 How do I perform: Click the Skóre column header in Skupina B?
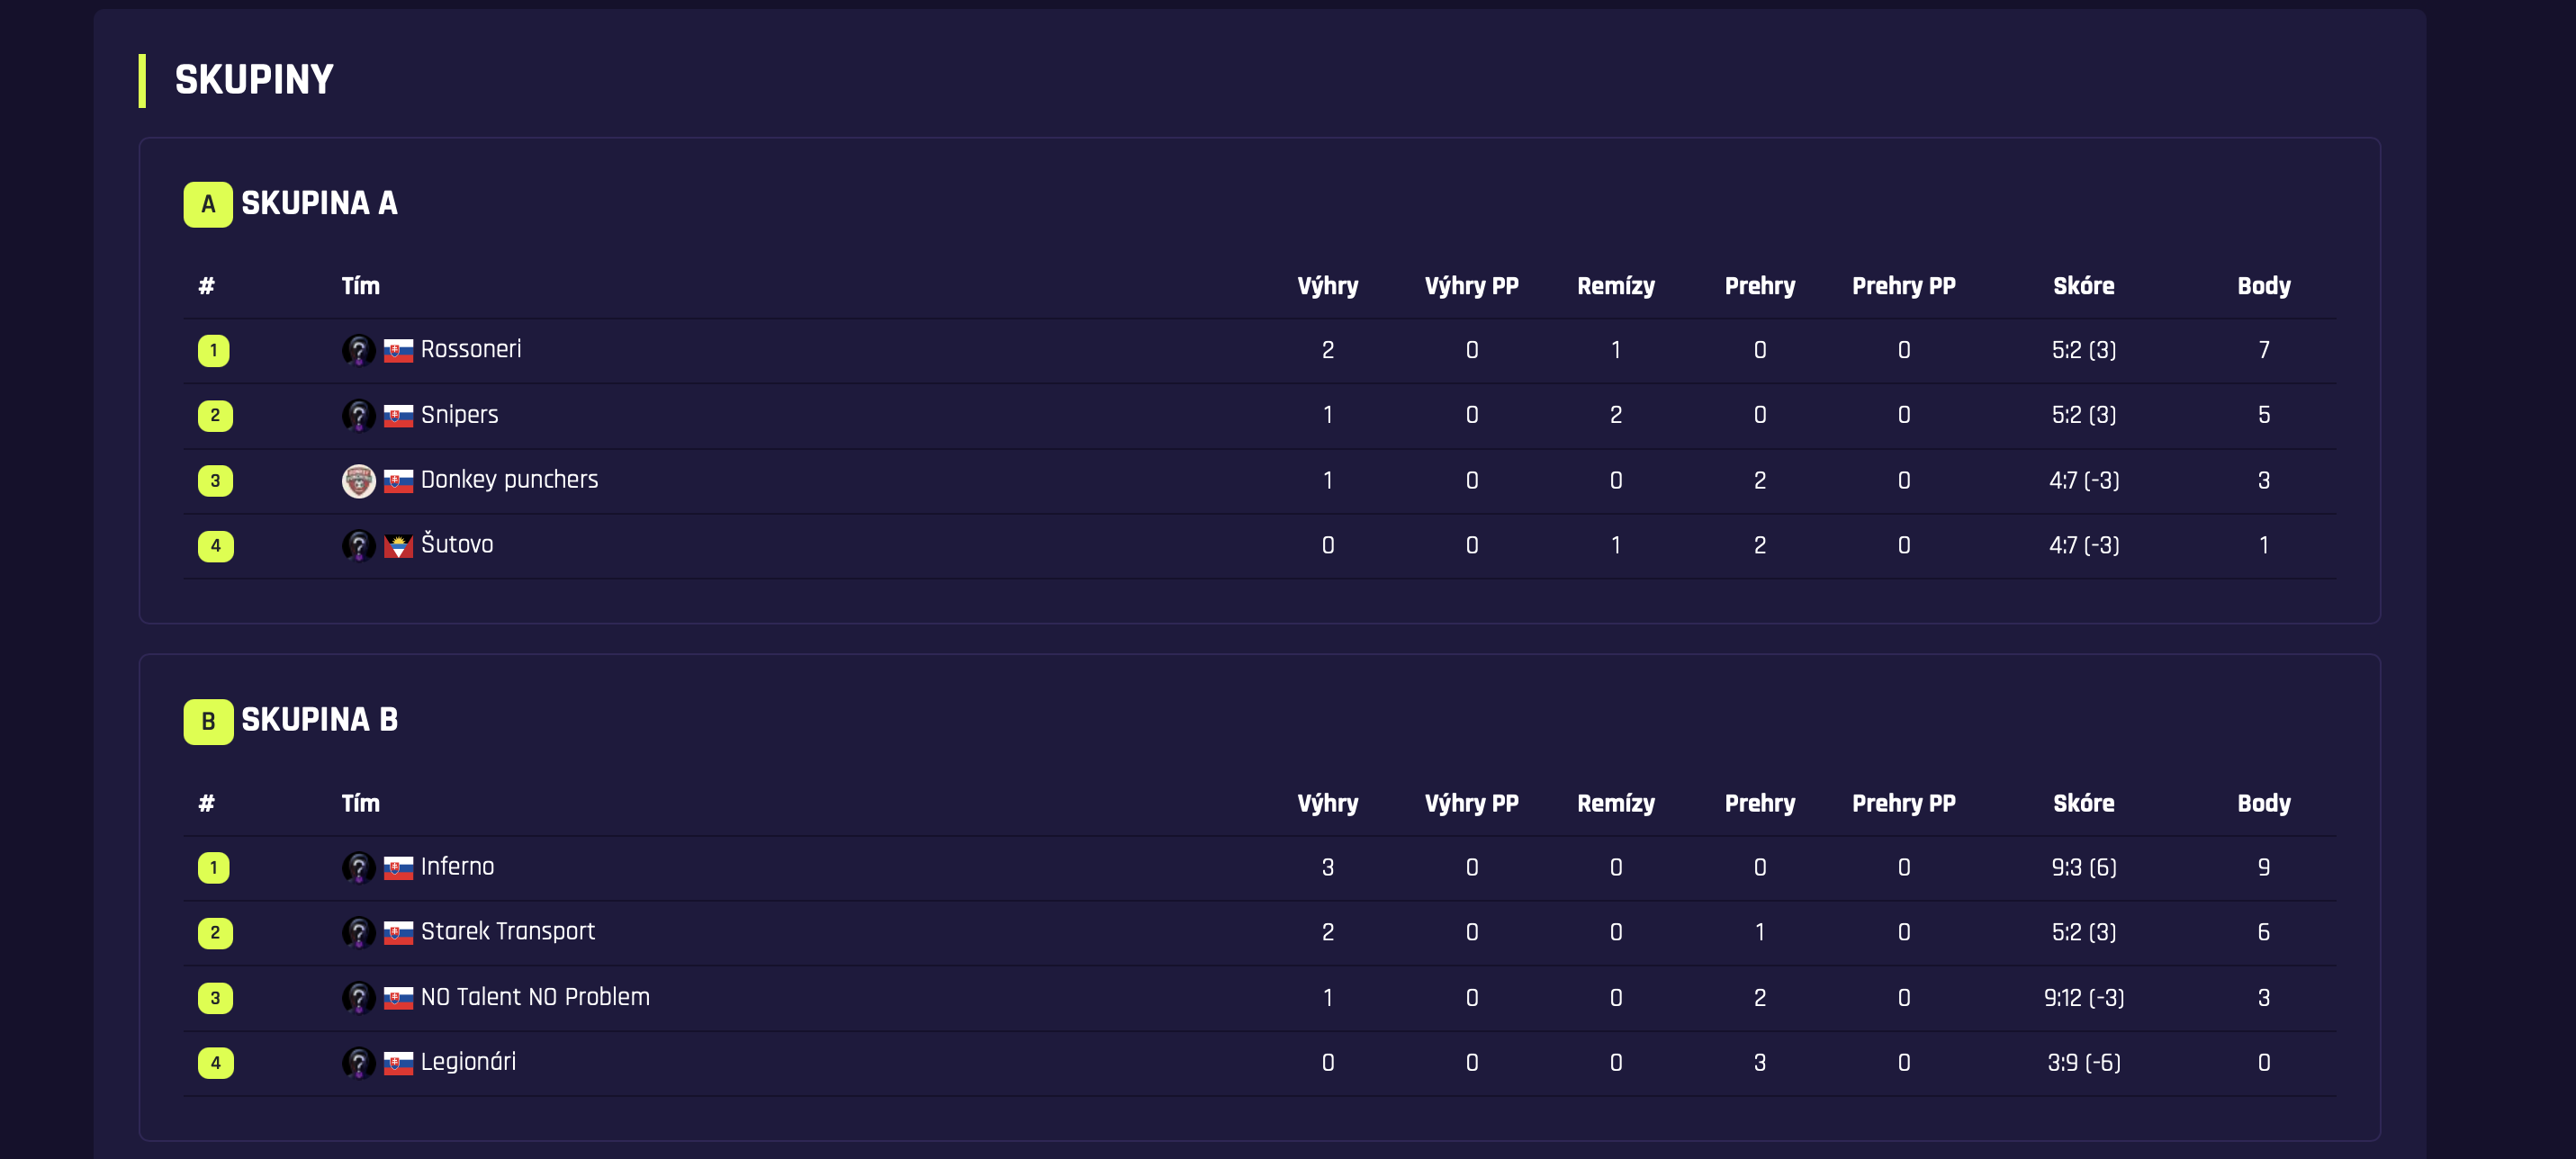pyautogui.click(x=2083, y=803)
